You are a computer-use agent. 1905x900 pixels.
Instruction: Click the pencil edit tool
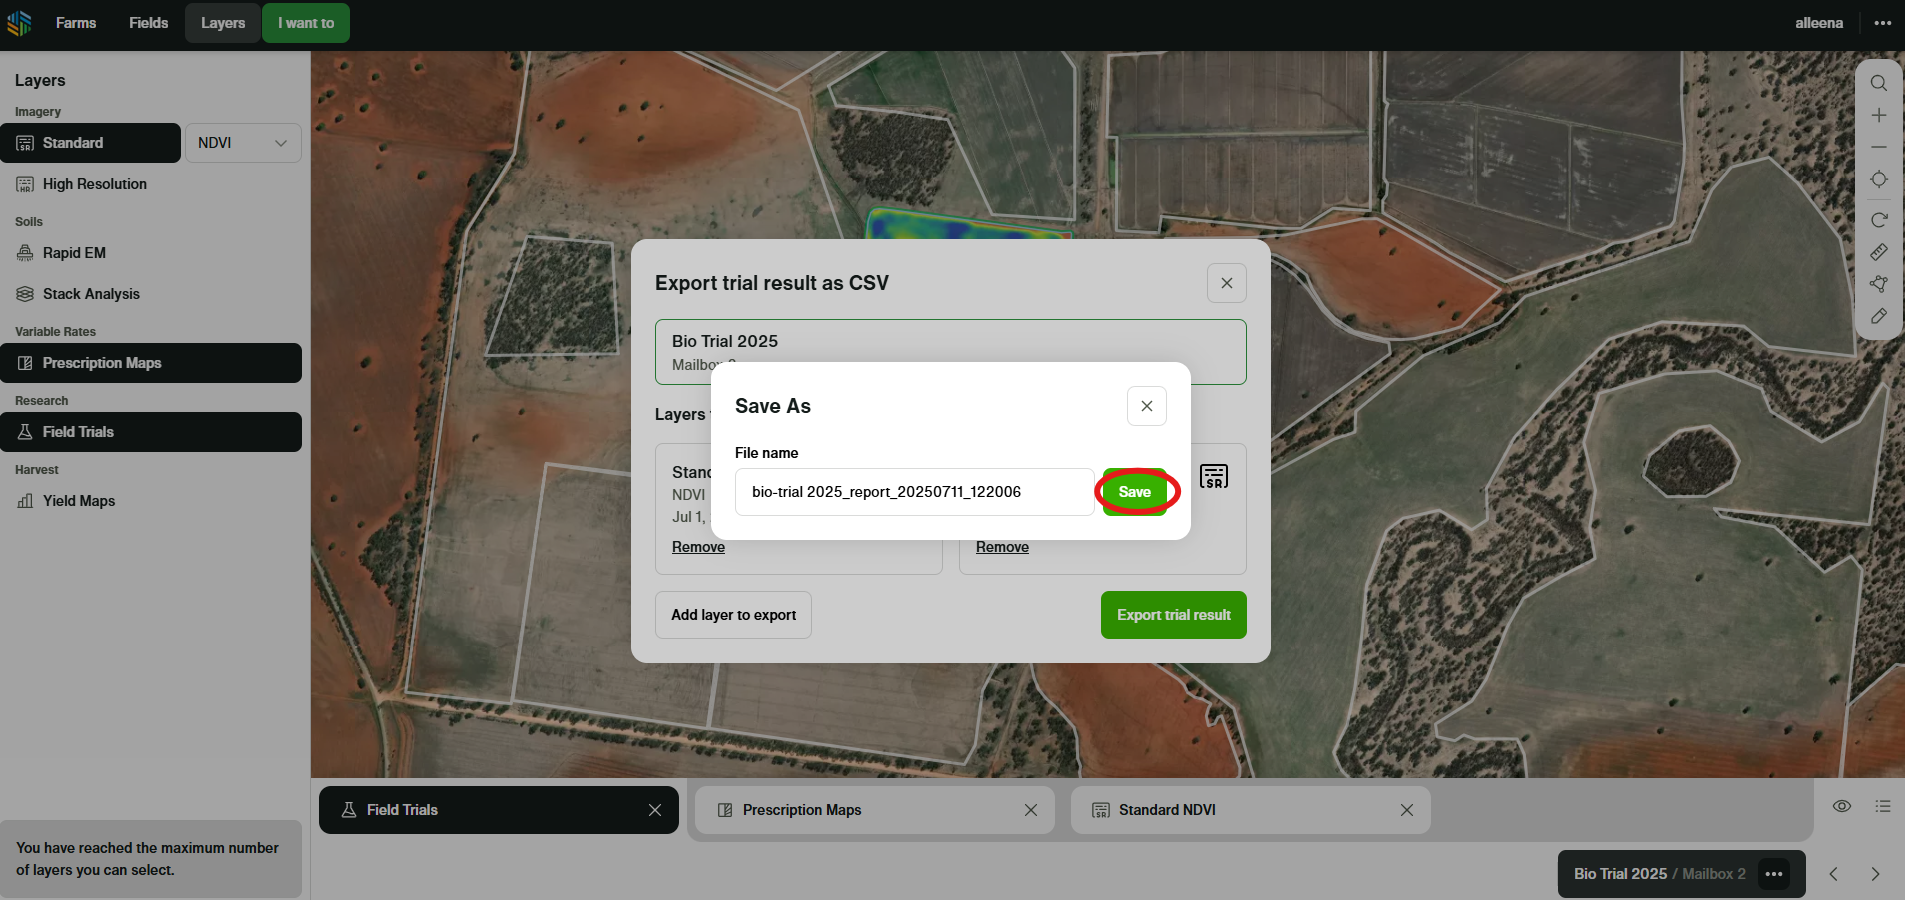1878,316
